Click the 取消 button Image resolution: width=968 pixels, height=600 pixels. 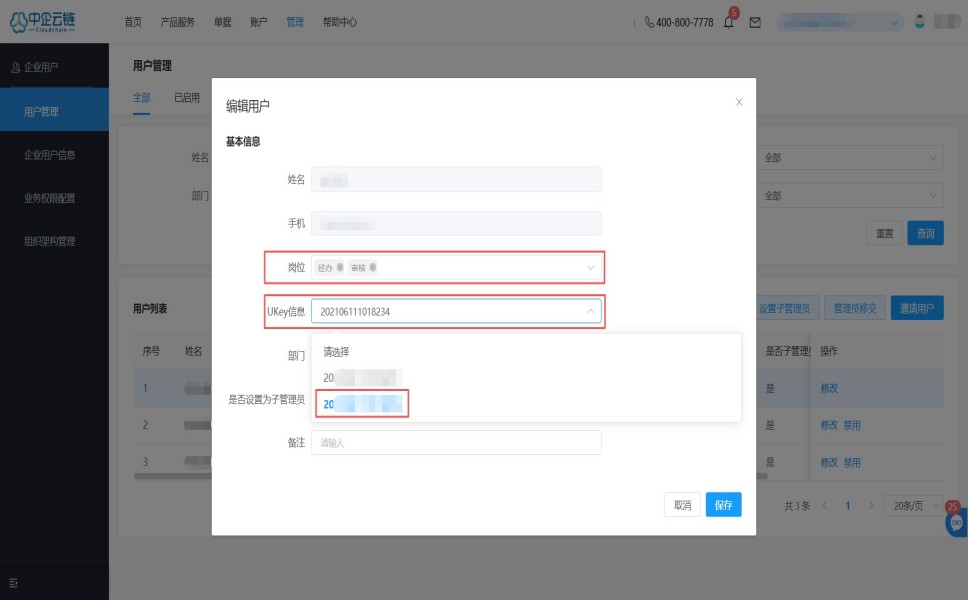click(x=682, y=505)
